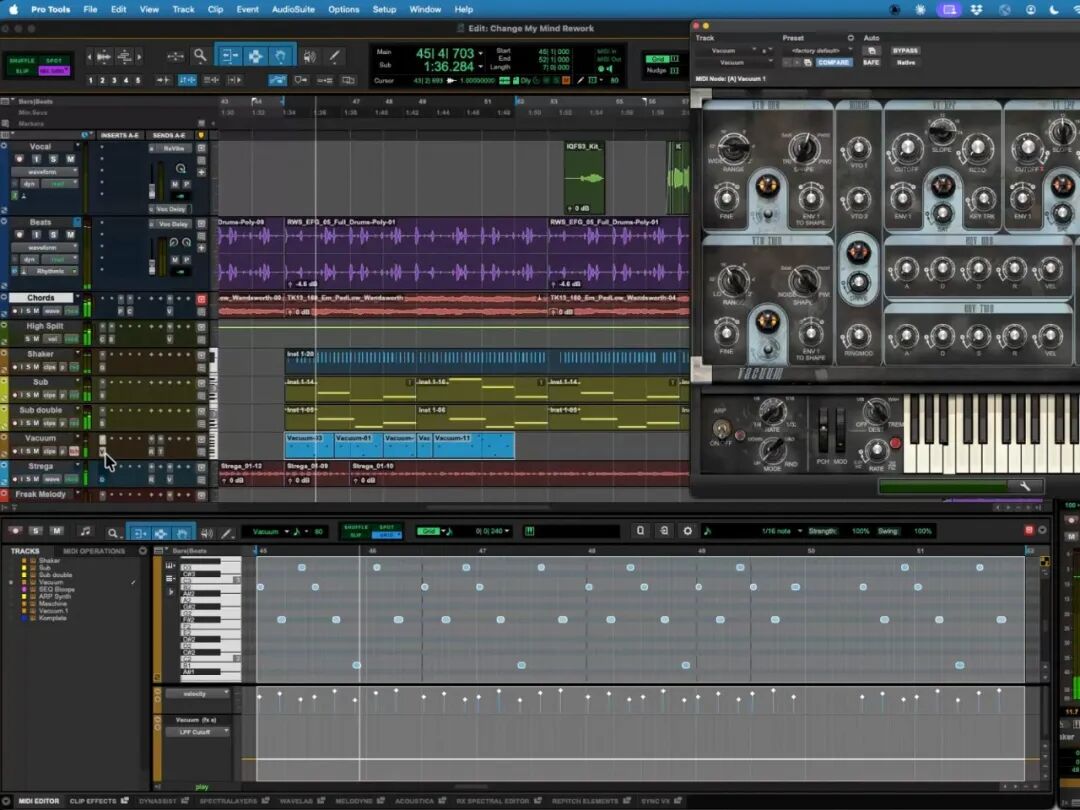
Task: Click the CUTOFF knob in Vacuum filter
Action: click(x=907, y=147)
